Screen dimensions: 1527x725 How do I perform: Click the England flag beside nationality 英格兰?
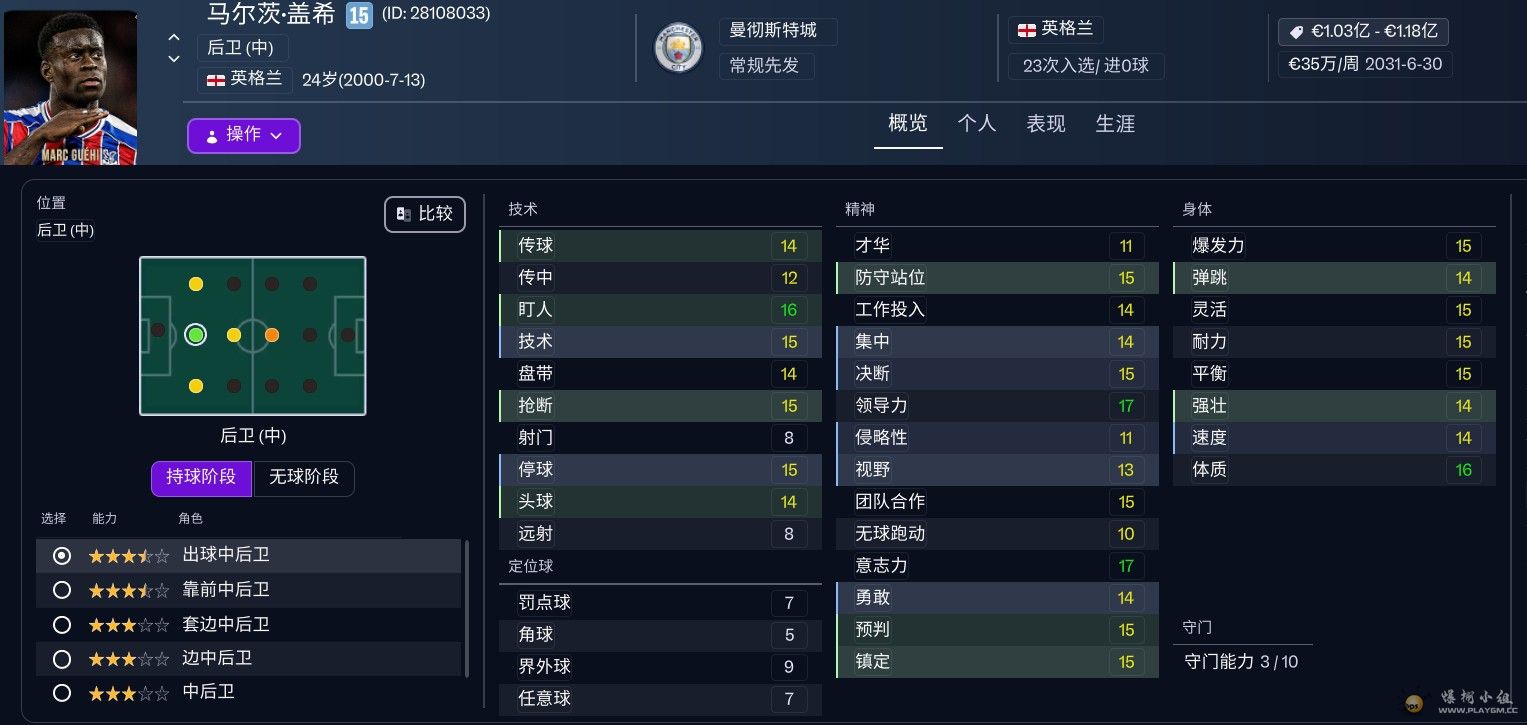click(215, 79)
